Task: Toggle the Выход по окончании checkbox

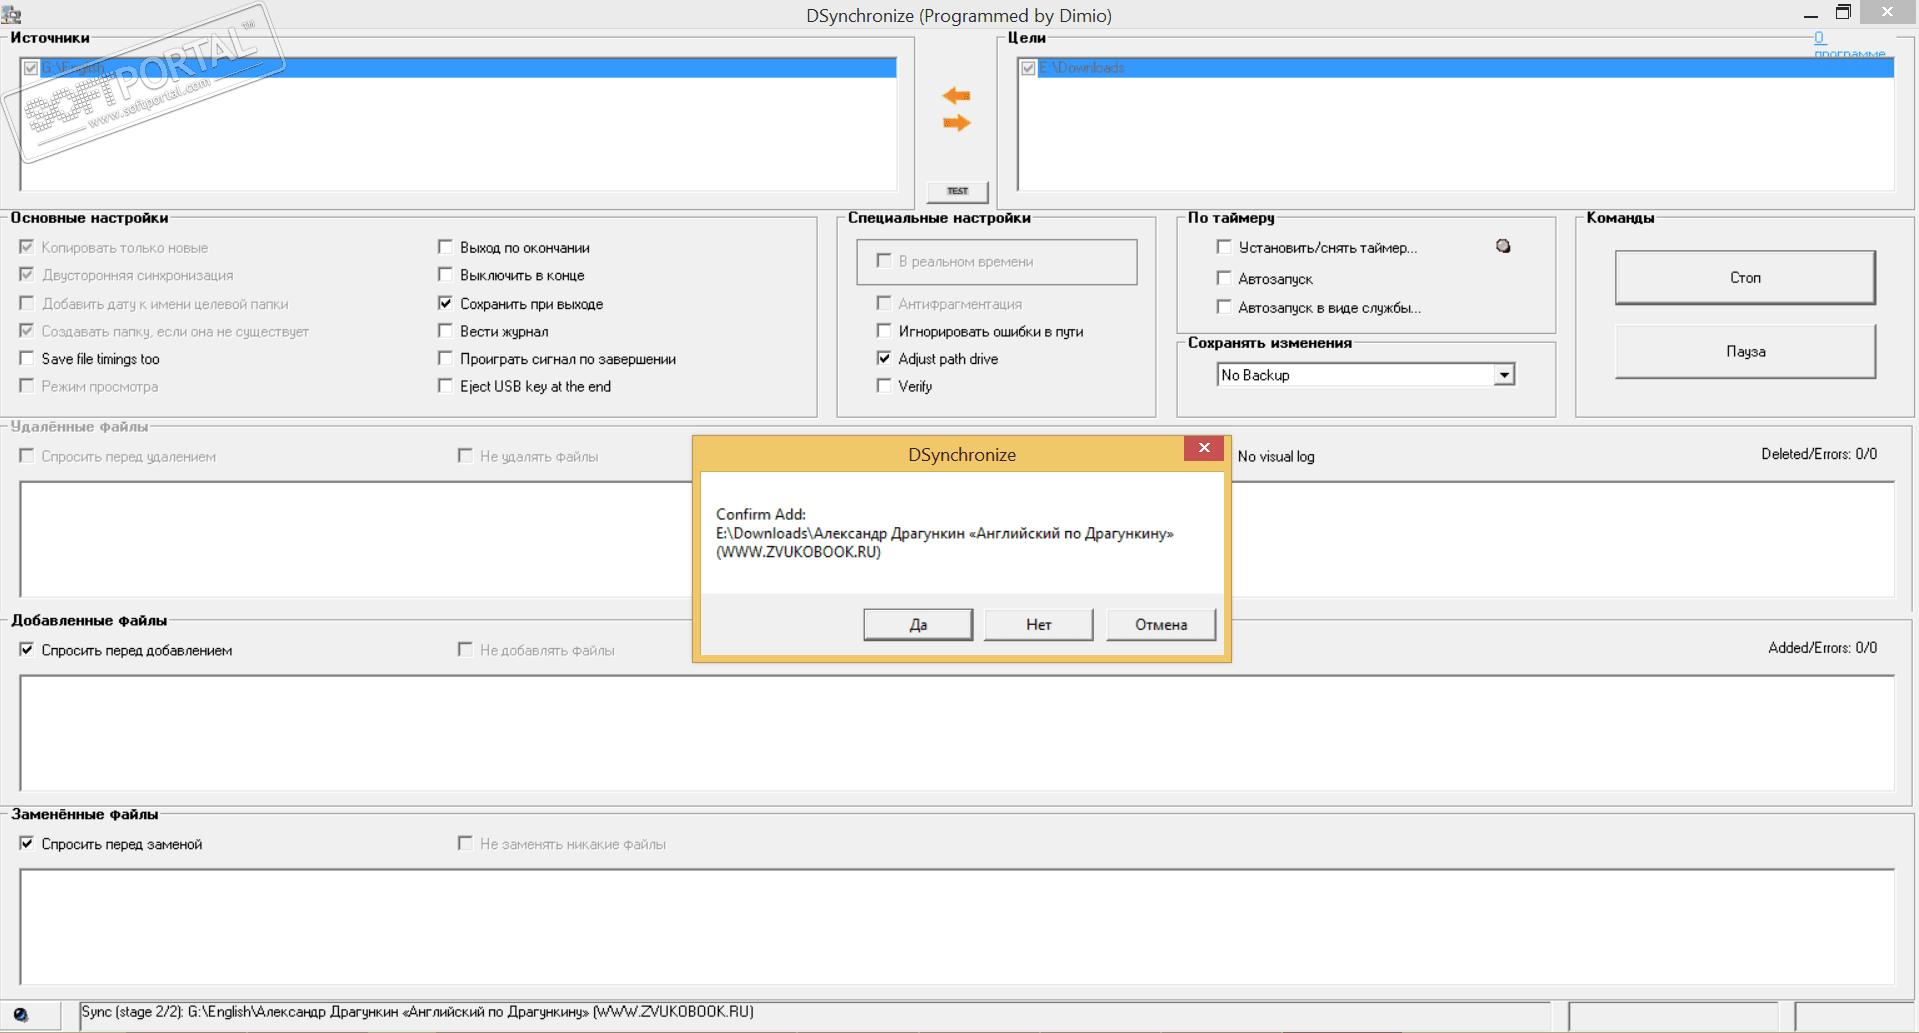Action: 446,247
